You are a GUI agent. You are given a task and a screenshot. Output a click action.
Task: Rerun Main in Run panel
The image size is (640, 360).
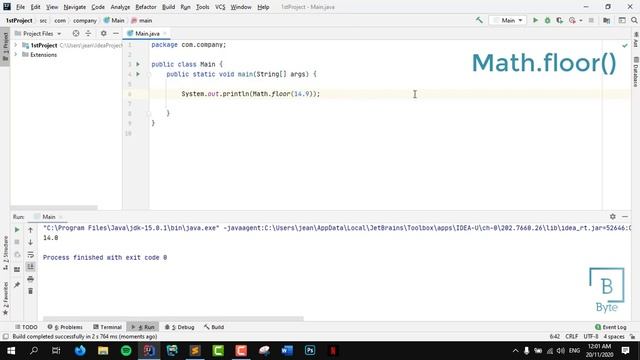tap(17, 230)
